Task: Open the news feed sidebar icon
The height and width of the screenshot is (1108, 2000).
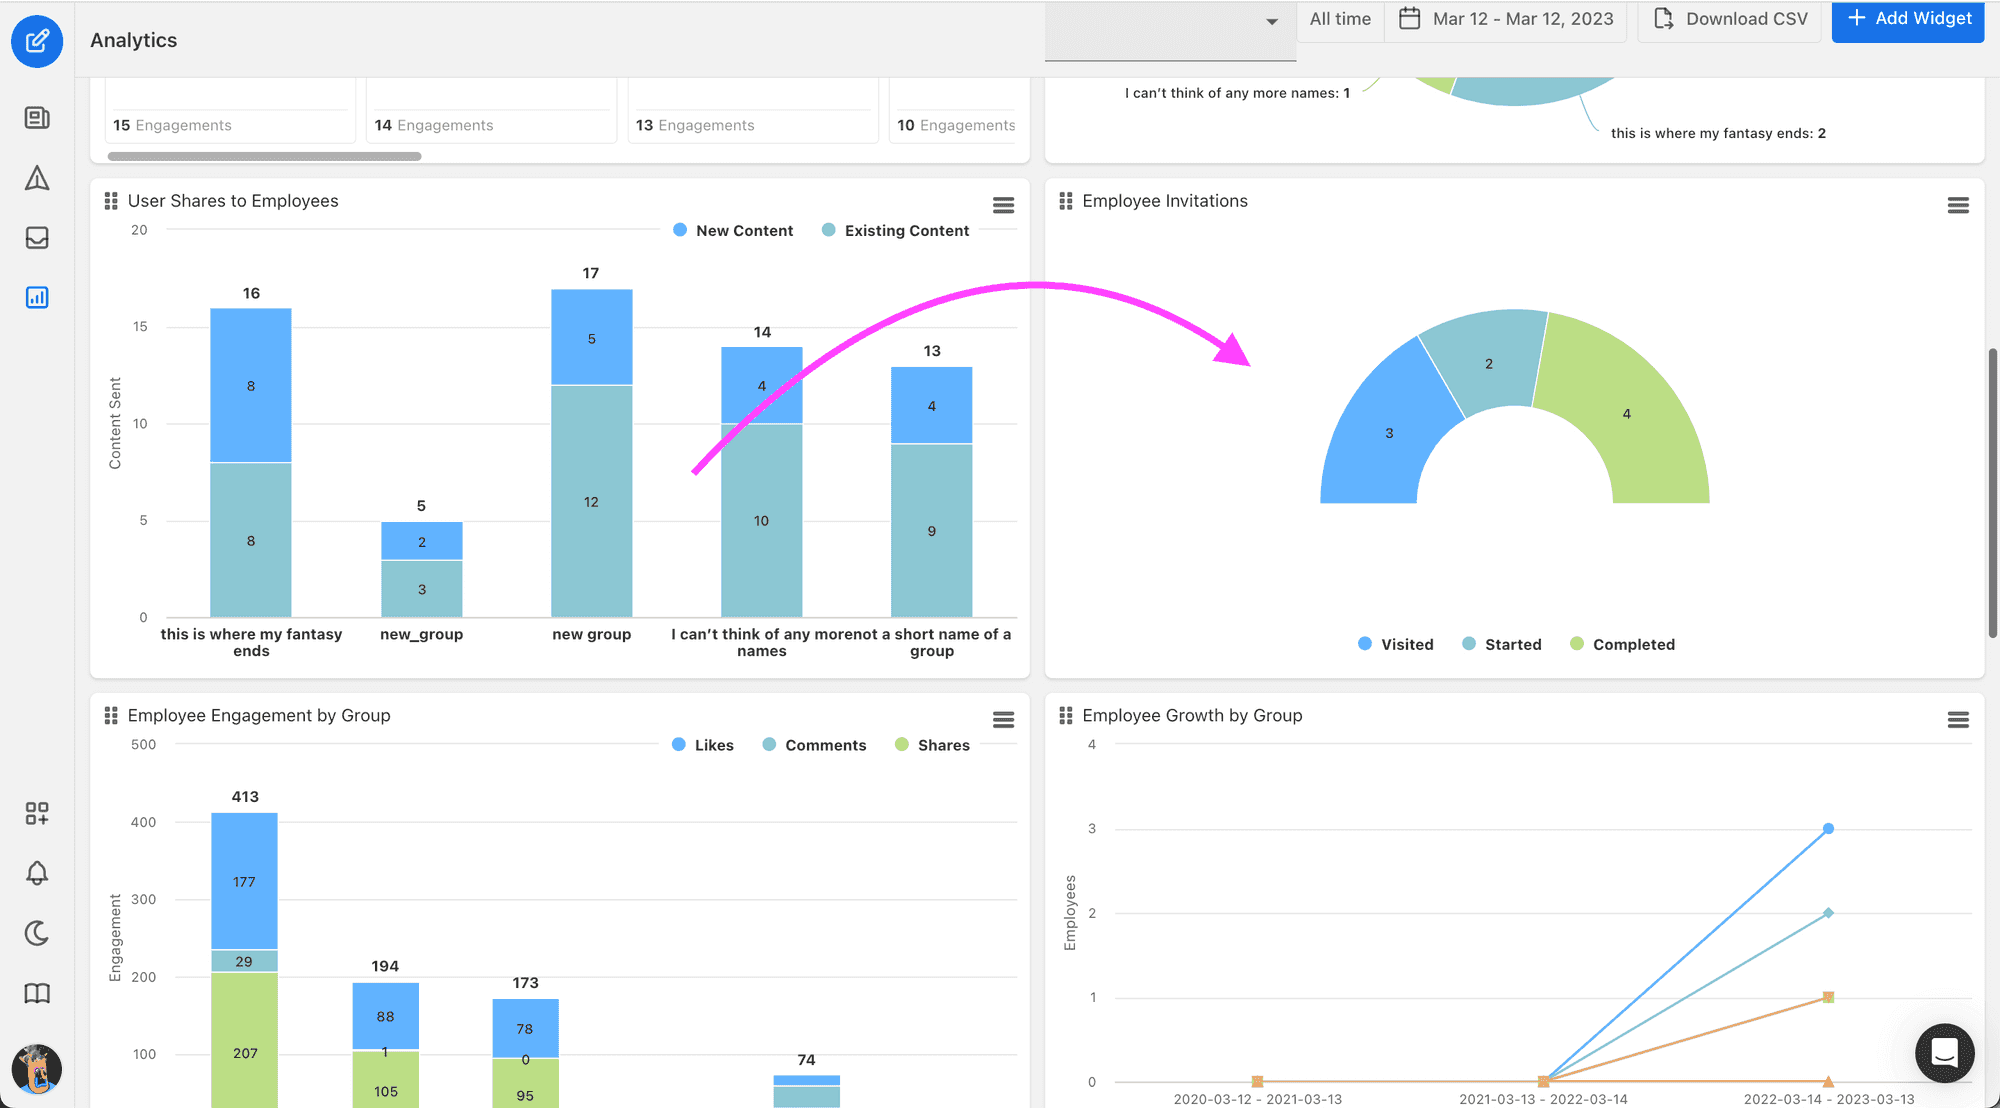Action: click(37, 118)
